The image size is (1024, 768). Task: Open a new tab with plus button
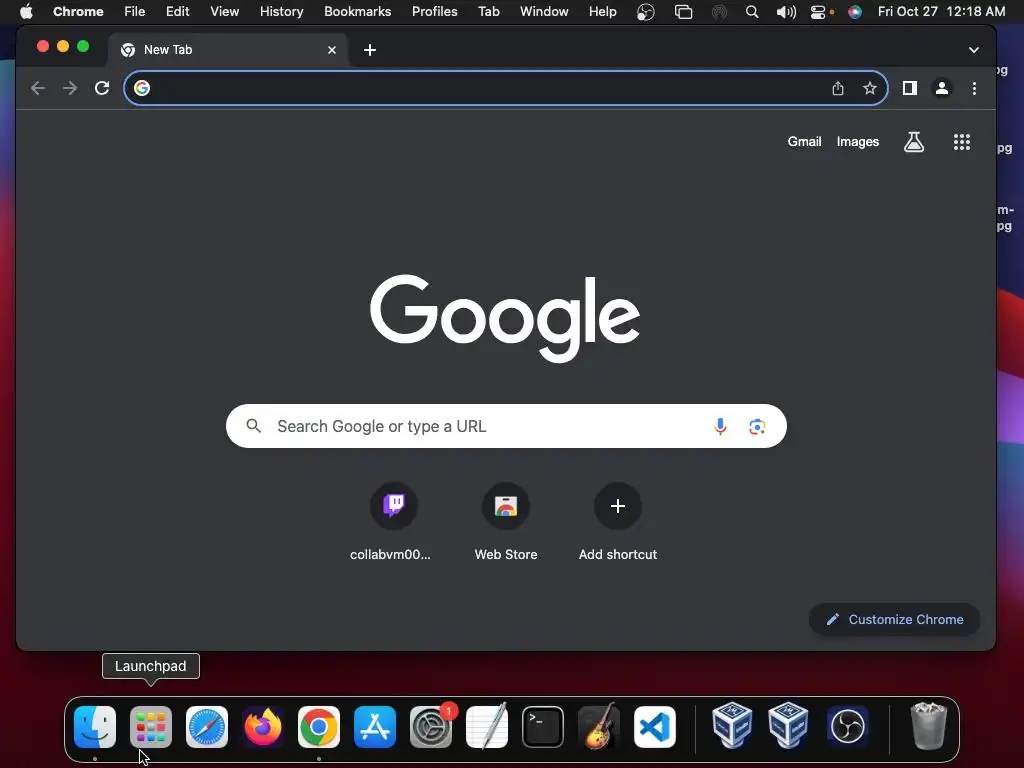(370, 50)
